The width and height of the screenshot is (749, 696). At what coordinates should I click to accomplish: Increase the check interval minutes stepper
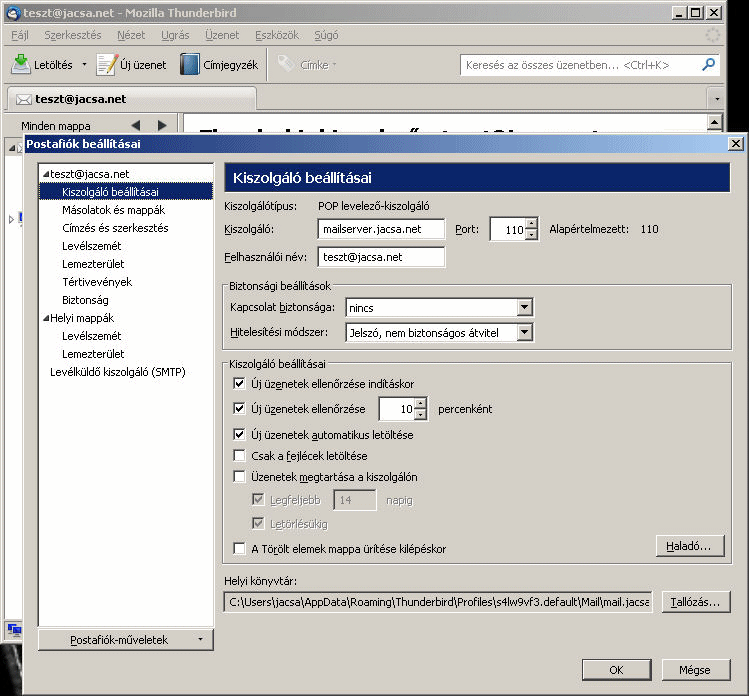click(x=420, y=403)
